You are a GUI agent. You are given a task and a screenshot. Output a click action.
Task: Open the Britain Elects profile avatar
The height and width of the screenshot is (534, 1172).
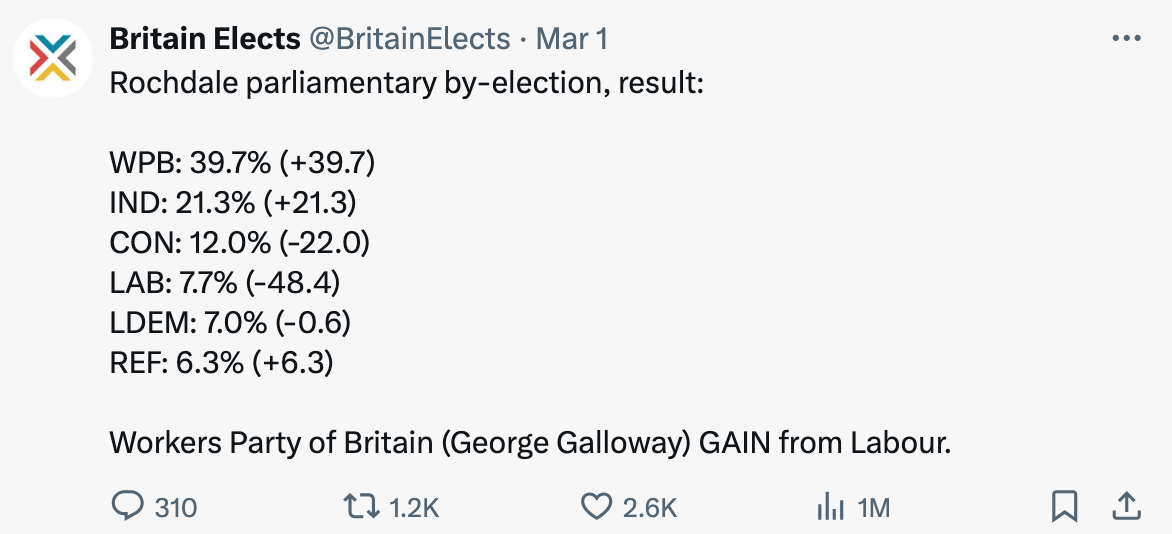[53, 58]
